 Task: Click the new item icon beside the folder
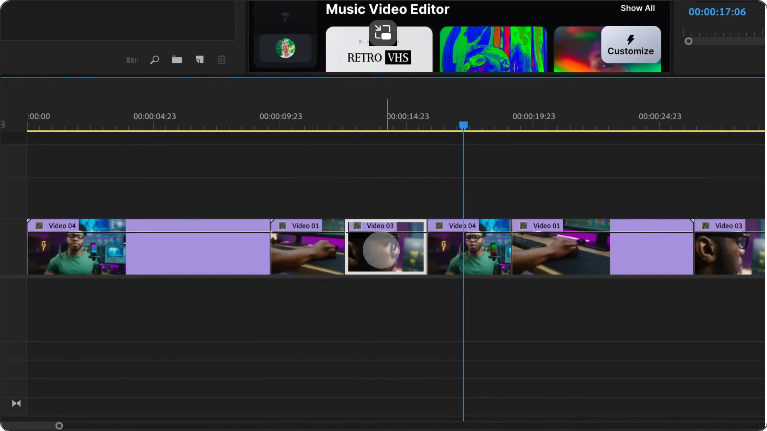click(x=200, y=60)
